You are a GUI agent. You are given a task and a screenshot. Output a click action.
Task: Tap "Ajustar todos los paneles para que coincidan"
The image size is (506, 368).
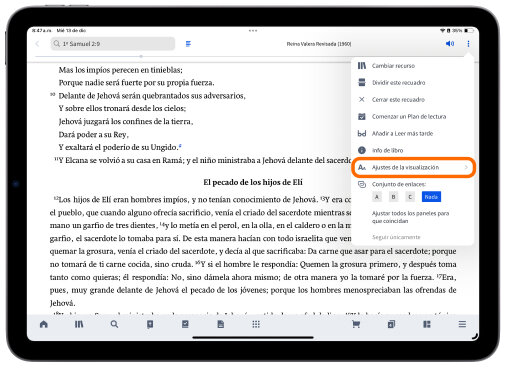[x=410, y=217]
